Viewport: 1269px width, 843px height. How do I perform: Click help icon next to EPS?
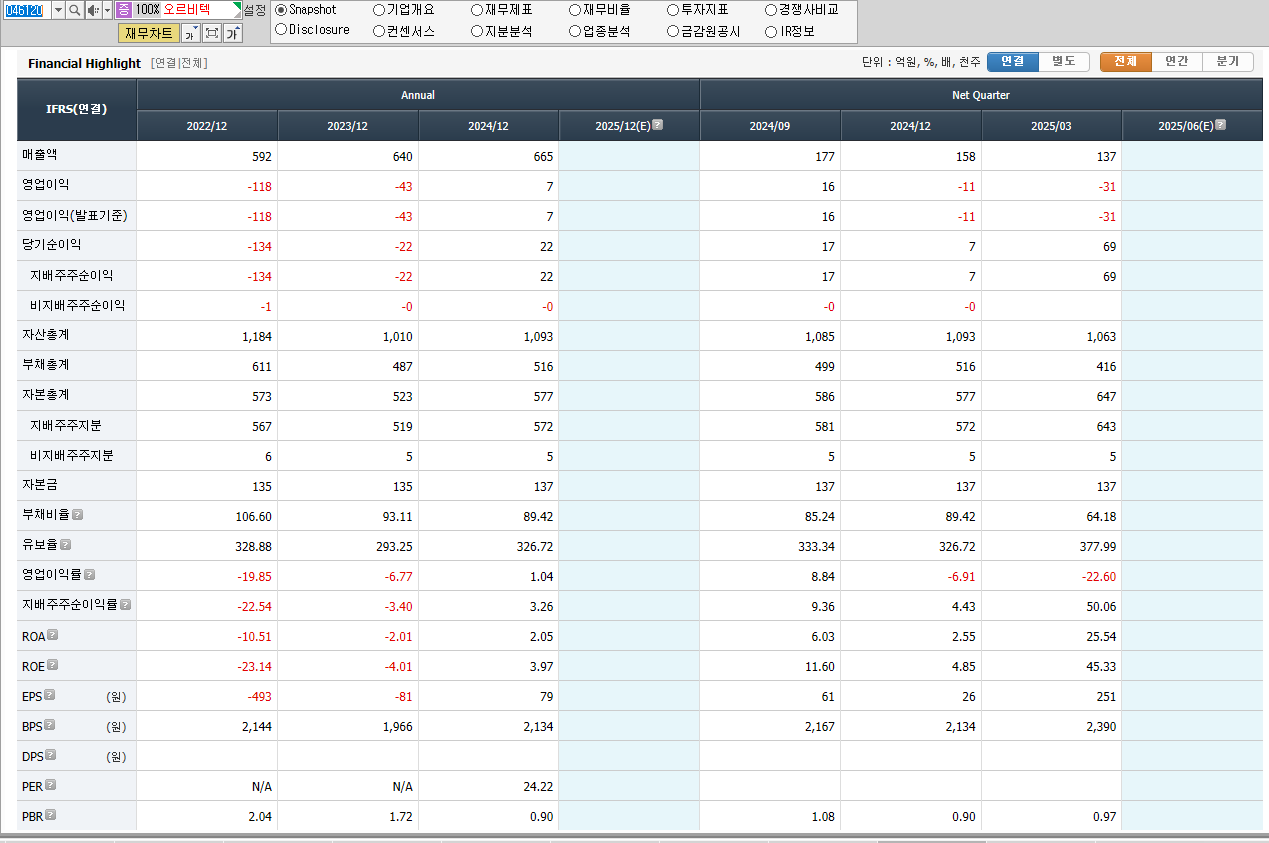(49, 695)
